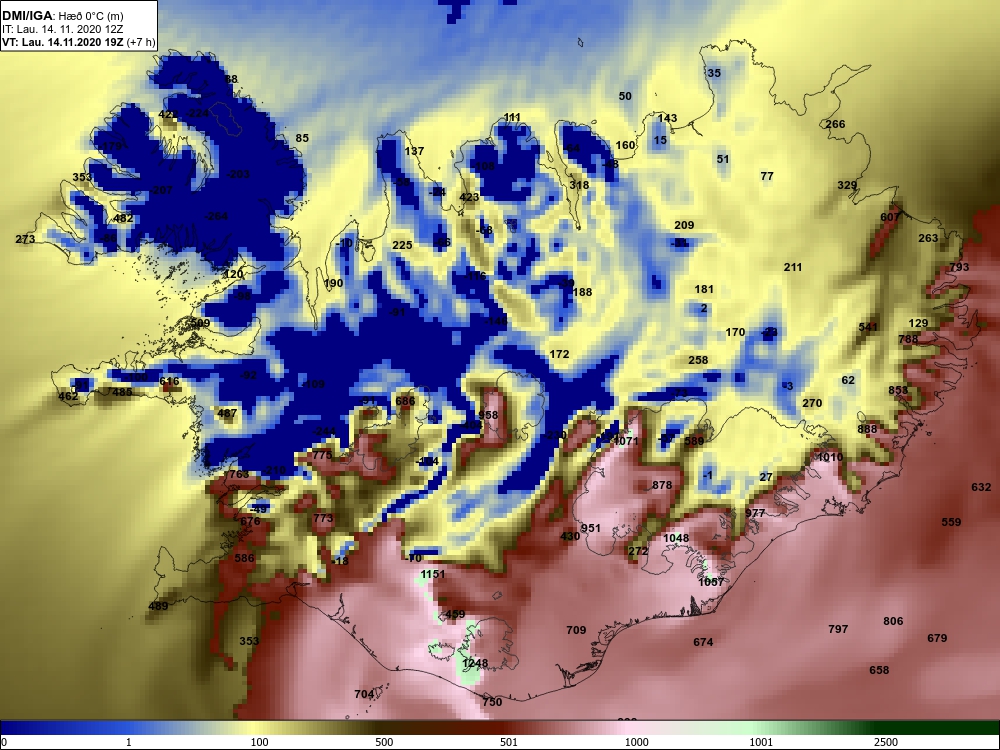Select the initial time line 'IT: Lau. 14. 11. 2020 12Z'
This screenshot has width=1000, height=750.
pos(62,29)
